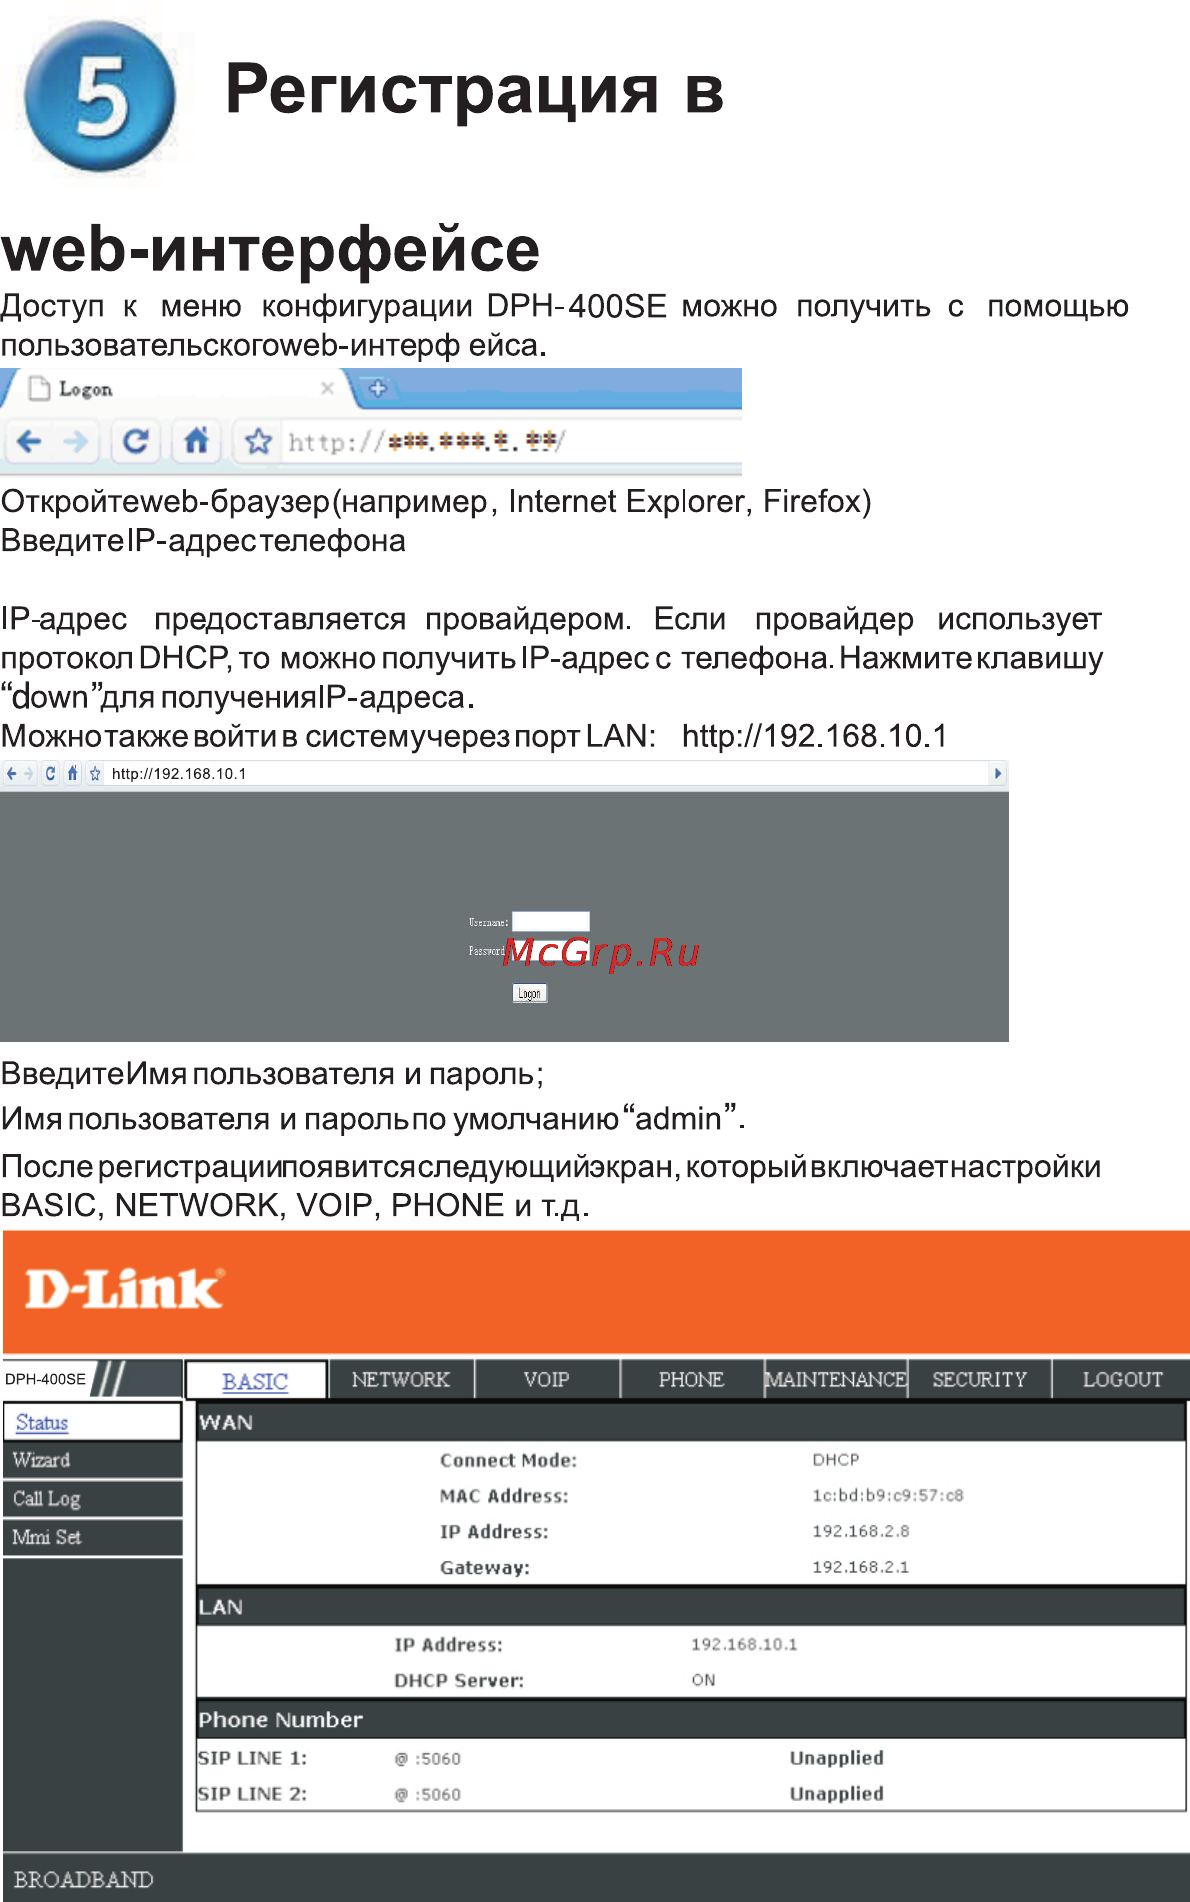Select the Logon browser tab
Viewport: 1190px width, 1902px height.
coord(180,388)
